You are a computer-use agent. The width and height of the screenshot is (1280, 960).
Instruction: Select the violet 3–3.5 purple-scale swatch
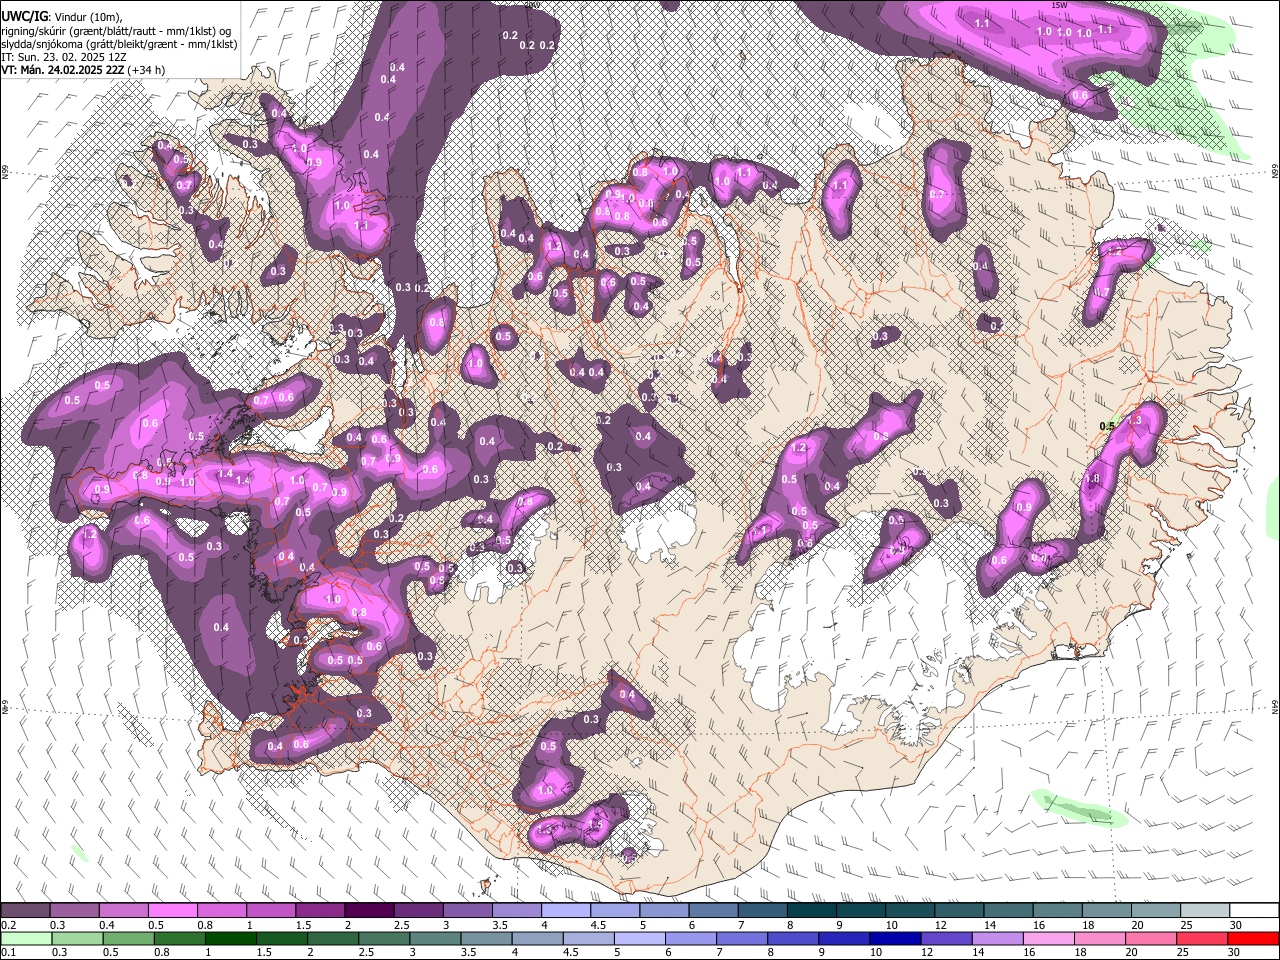[x=467, y=910]
